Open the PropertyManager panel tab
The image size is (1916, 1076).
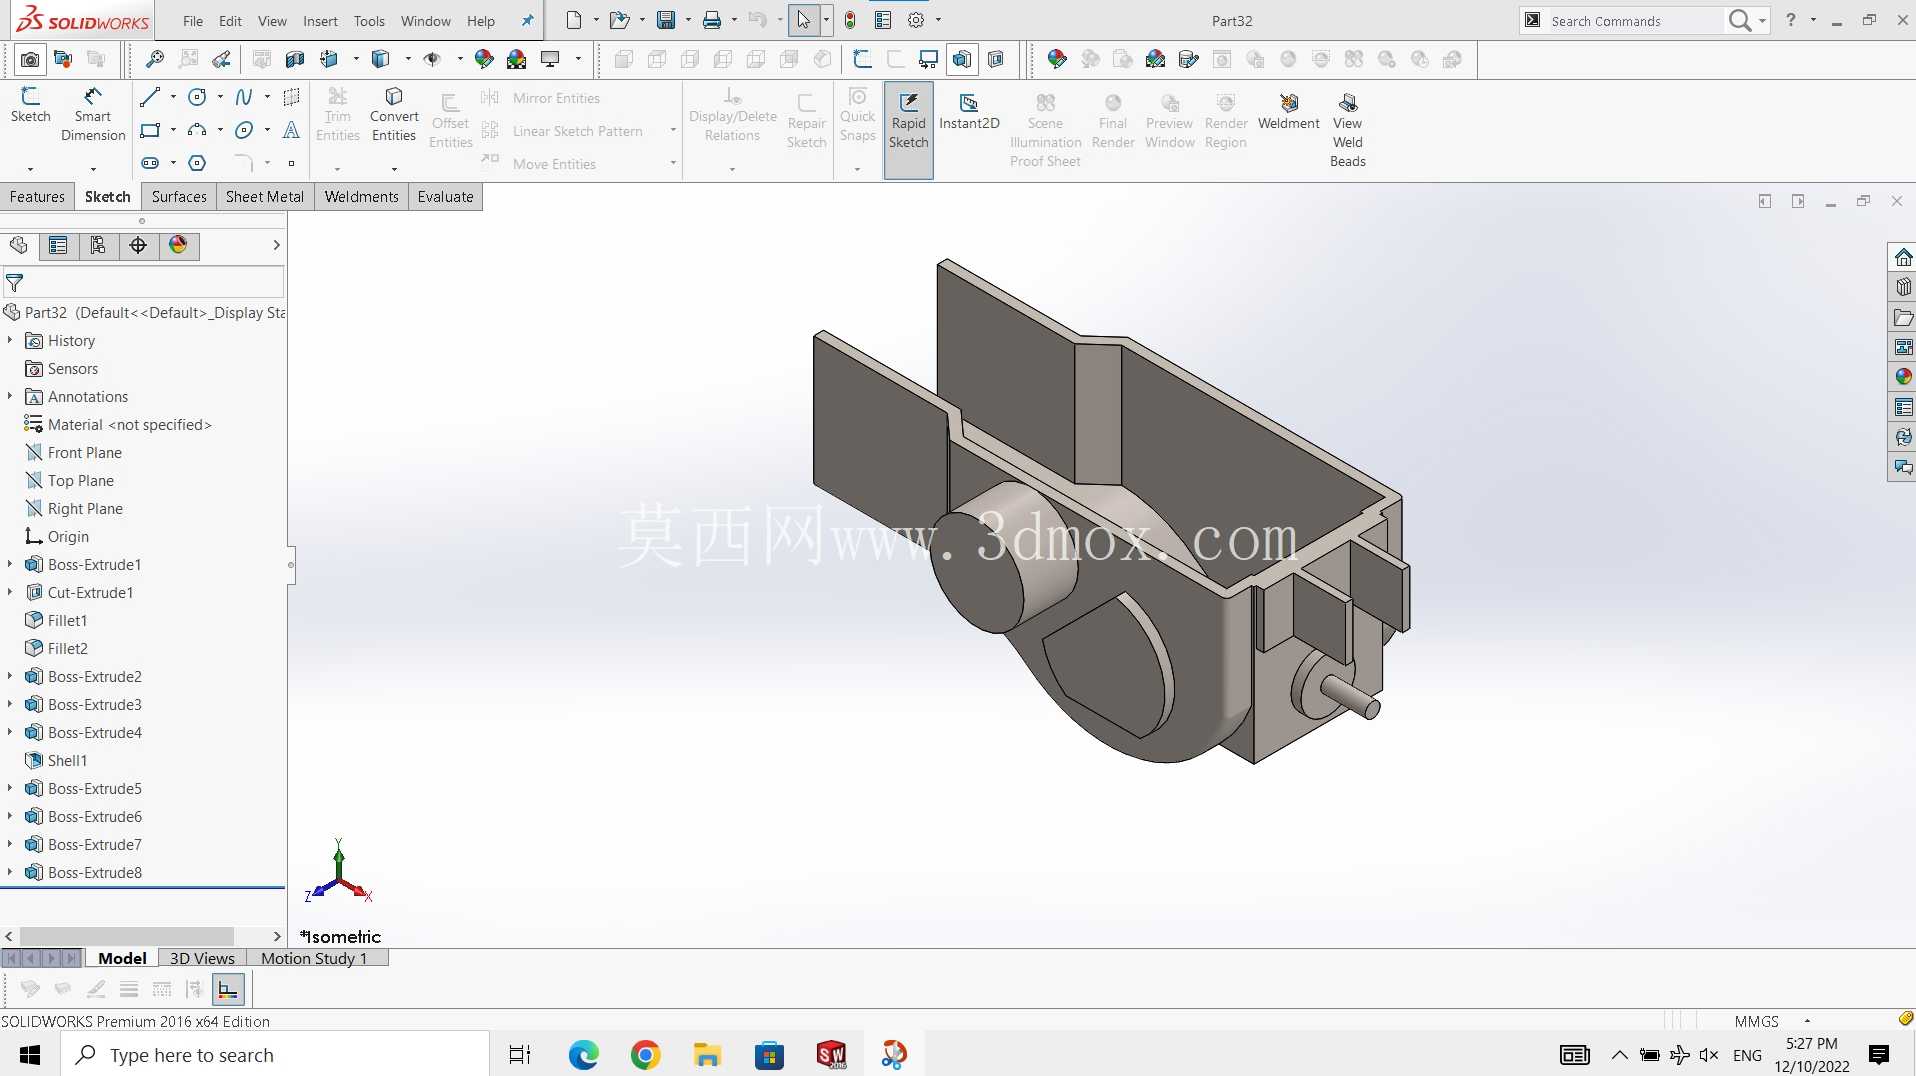click(x=58, y=245)
